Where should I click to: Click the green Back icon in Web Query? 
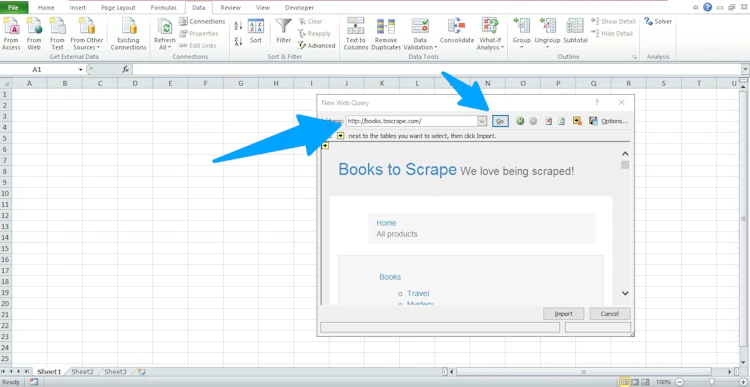pyautogui.click(x=520, y=122)
